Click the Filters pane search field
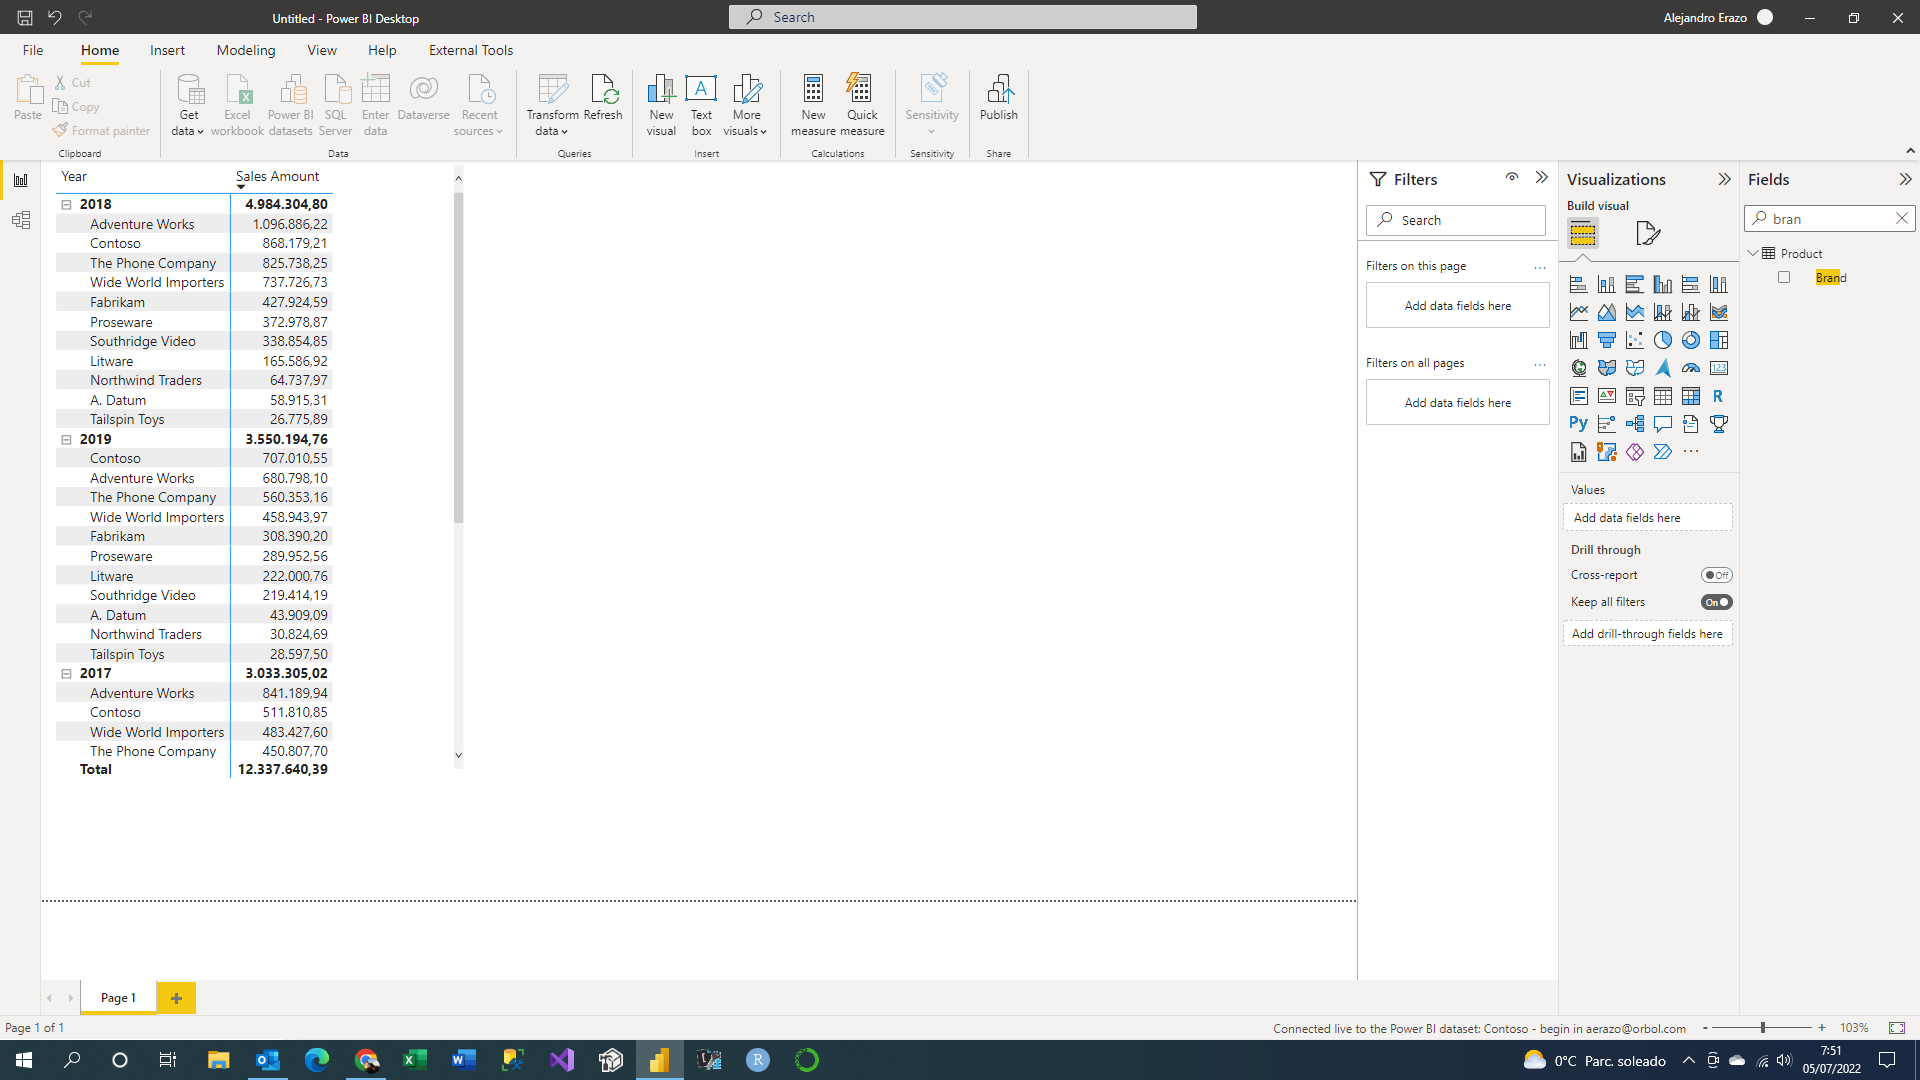The height and width of the screenshot is (1080, 1920). [x=1456, y=220]
